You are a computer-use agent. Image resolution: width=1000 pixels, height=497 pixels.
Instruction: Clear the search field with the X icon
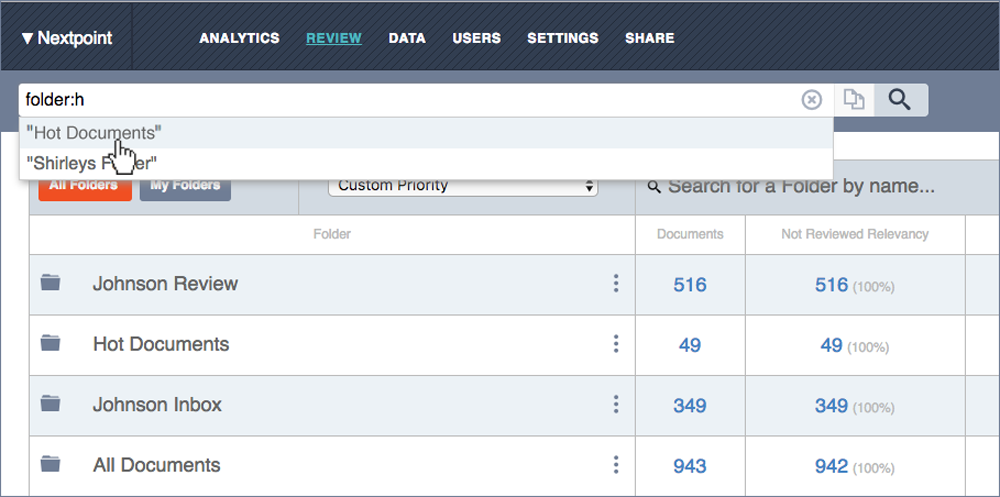811,100
